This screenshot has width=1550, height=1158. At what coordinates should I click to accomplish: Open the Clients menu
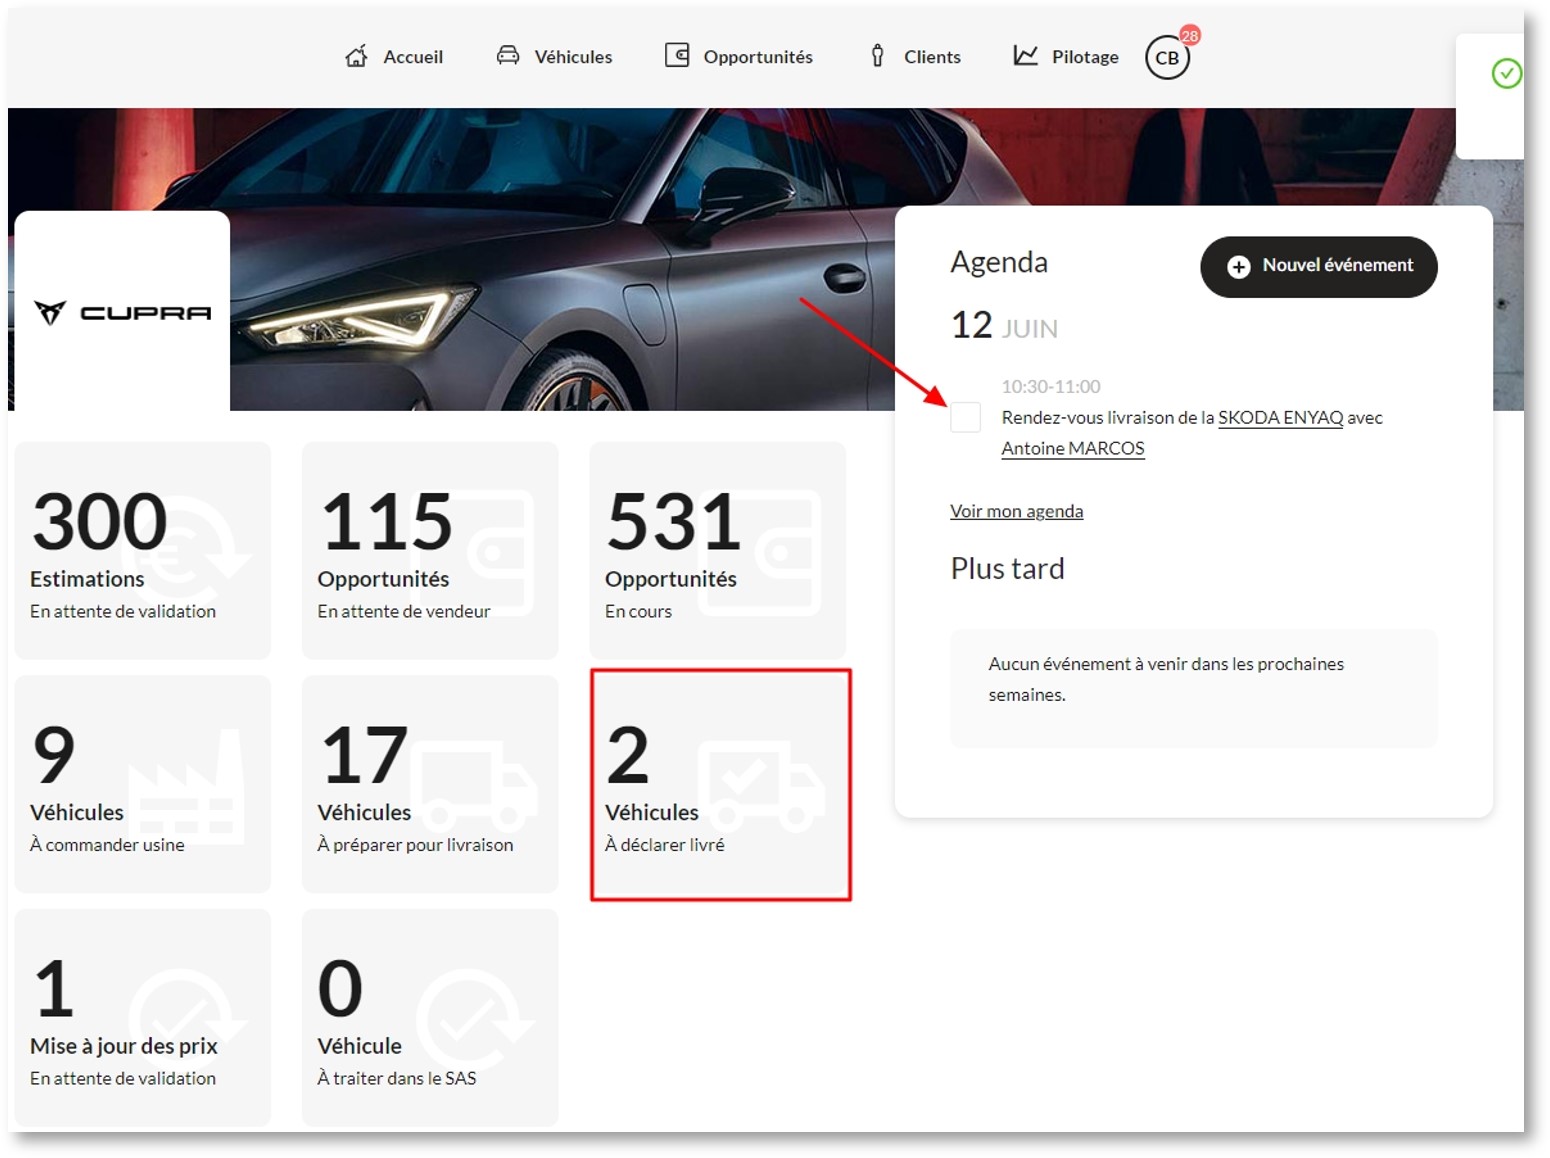pyautogui.click(x=915, y=57)
